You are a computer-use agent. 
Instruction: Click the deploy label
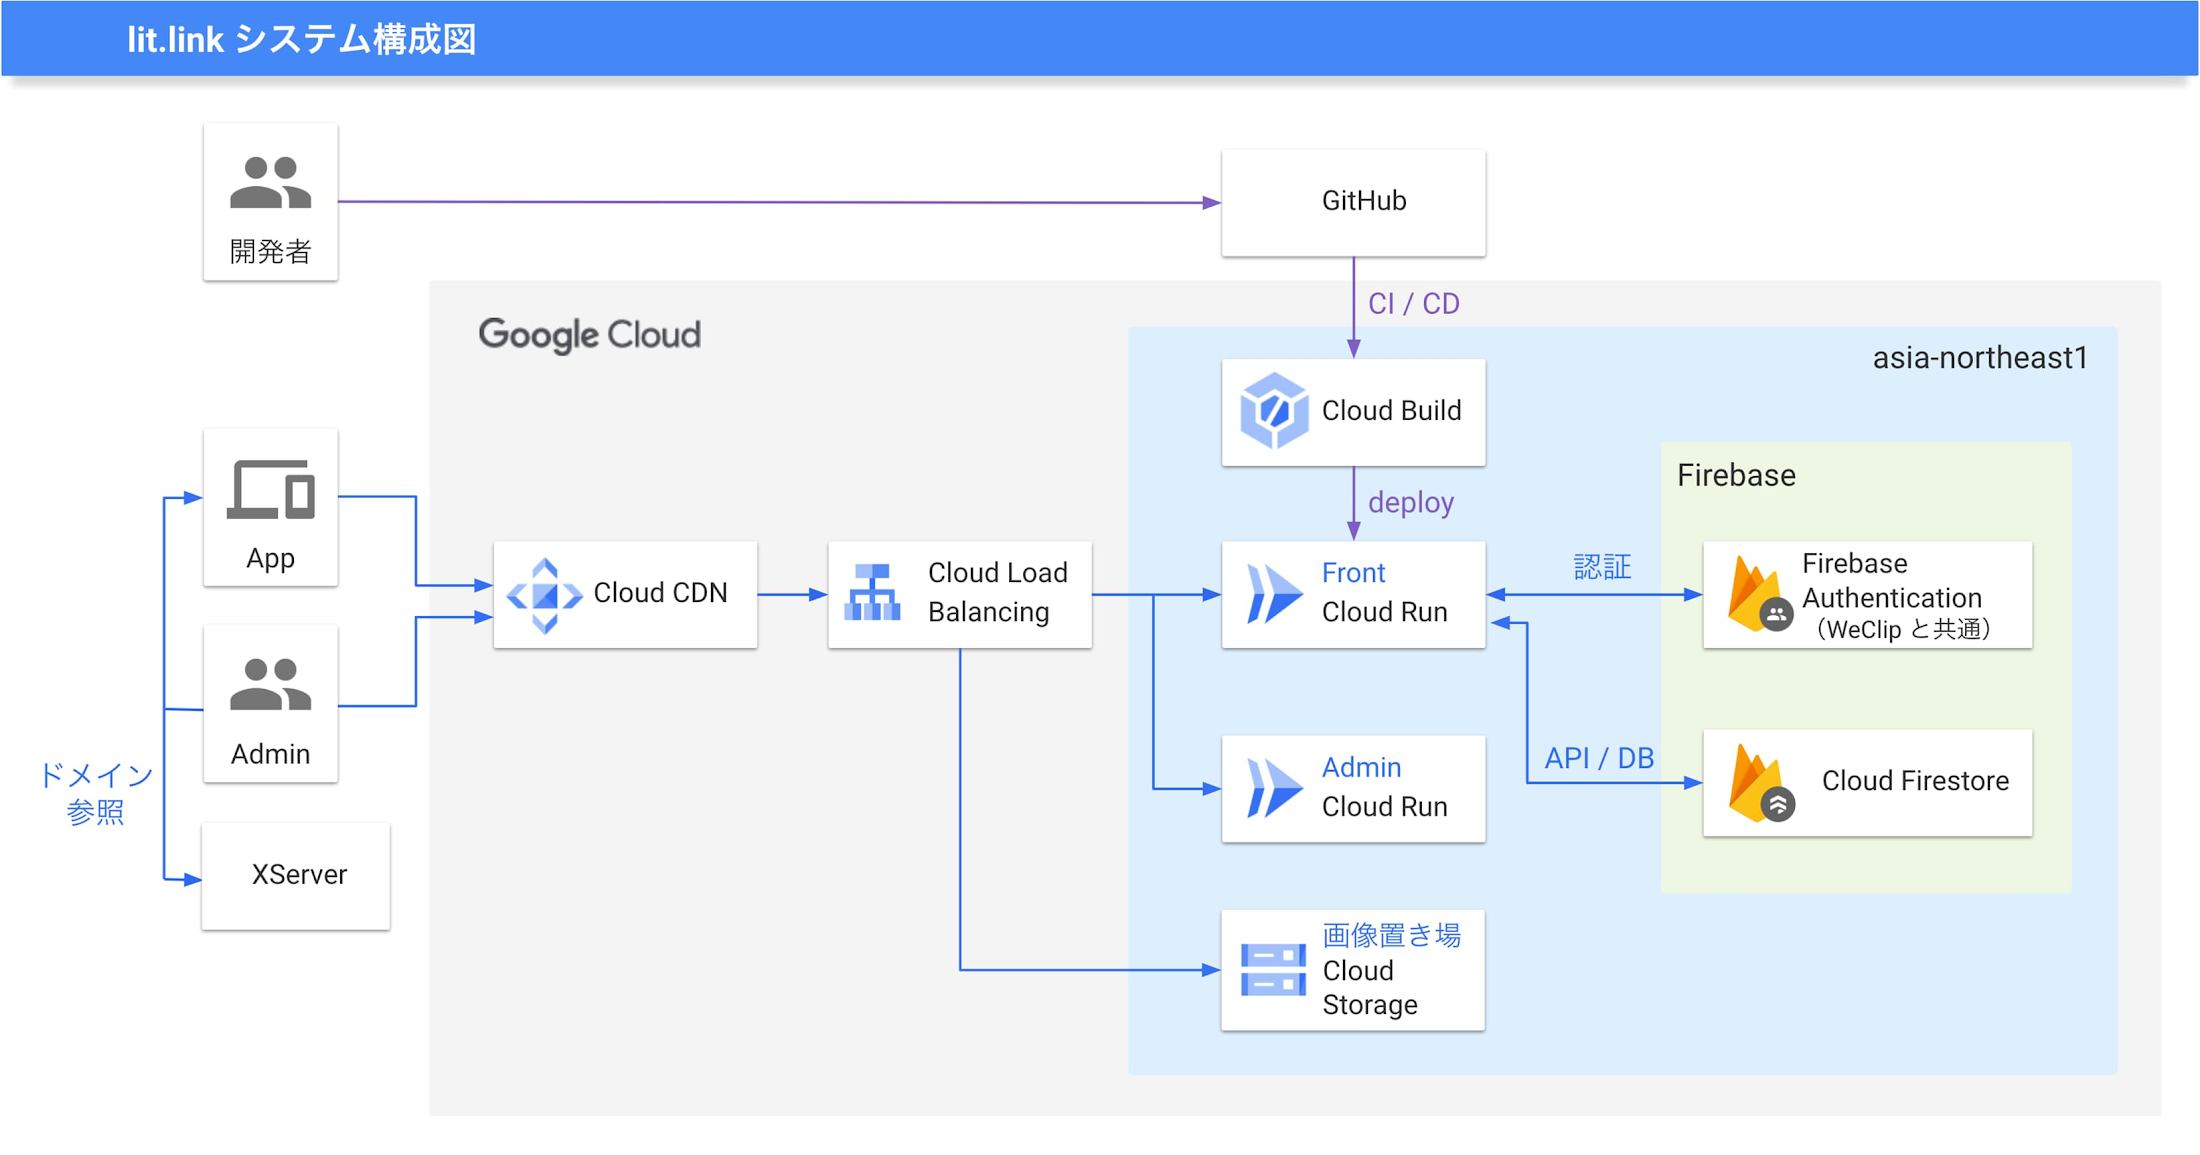1411,502
